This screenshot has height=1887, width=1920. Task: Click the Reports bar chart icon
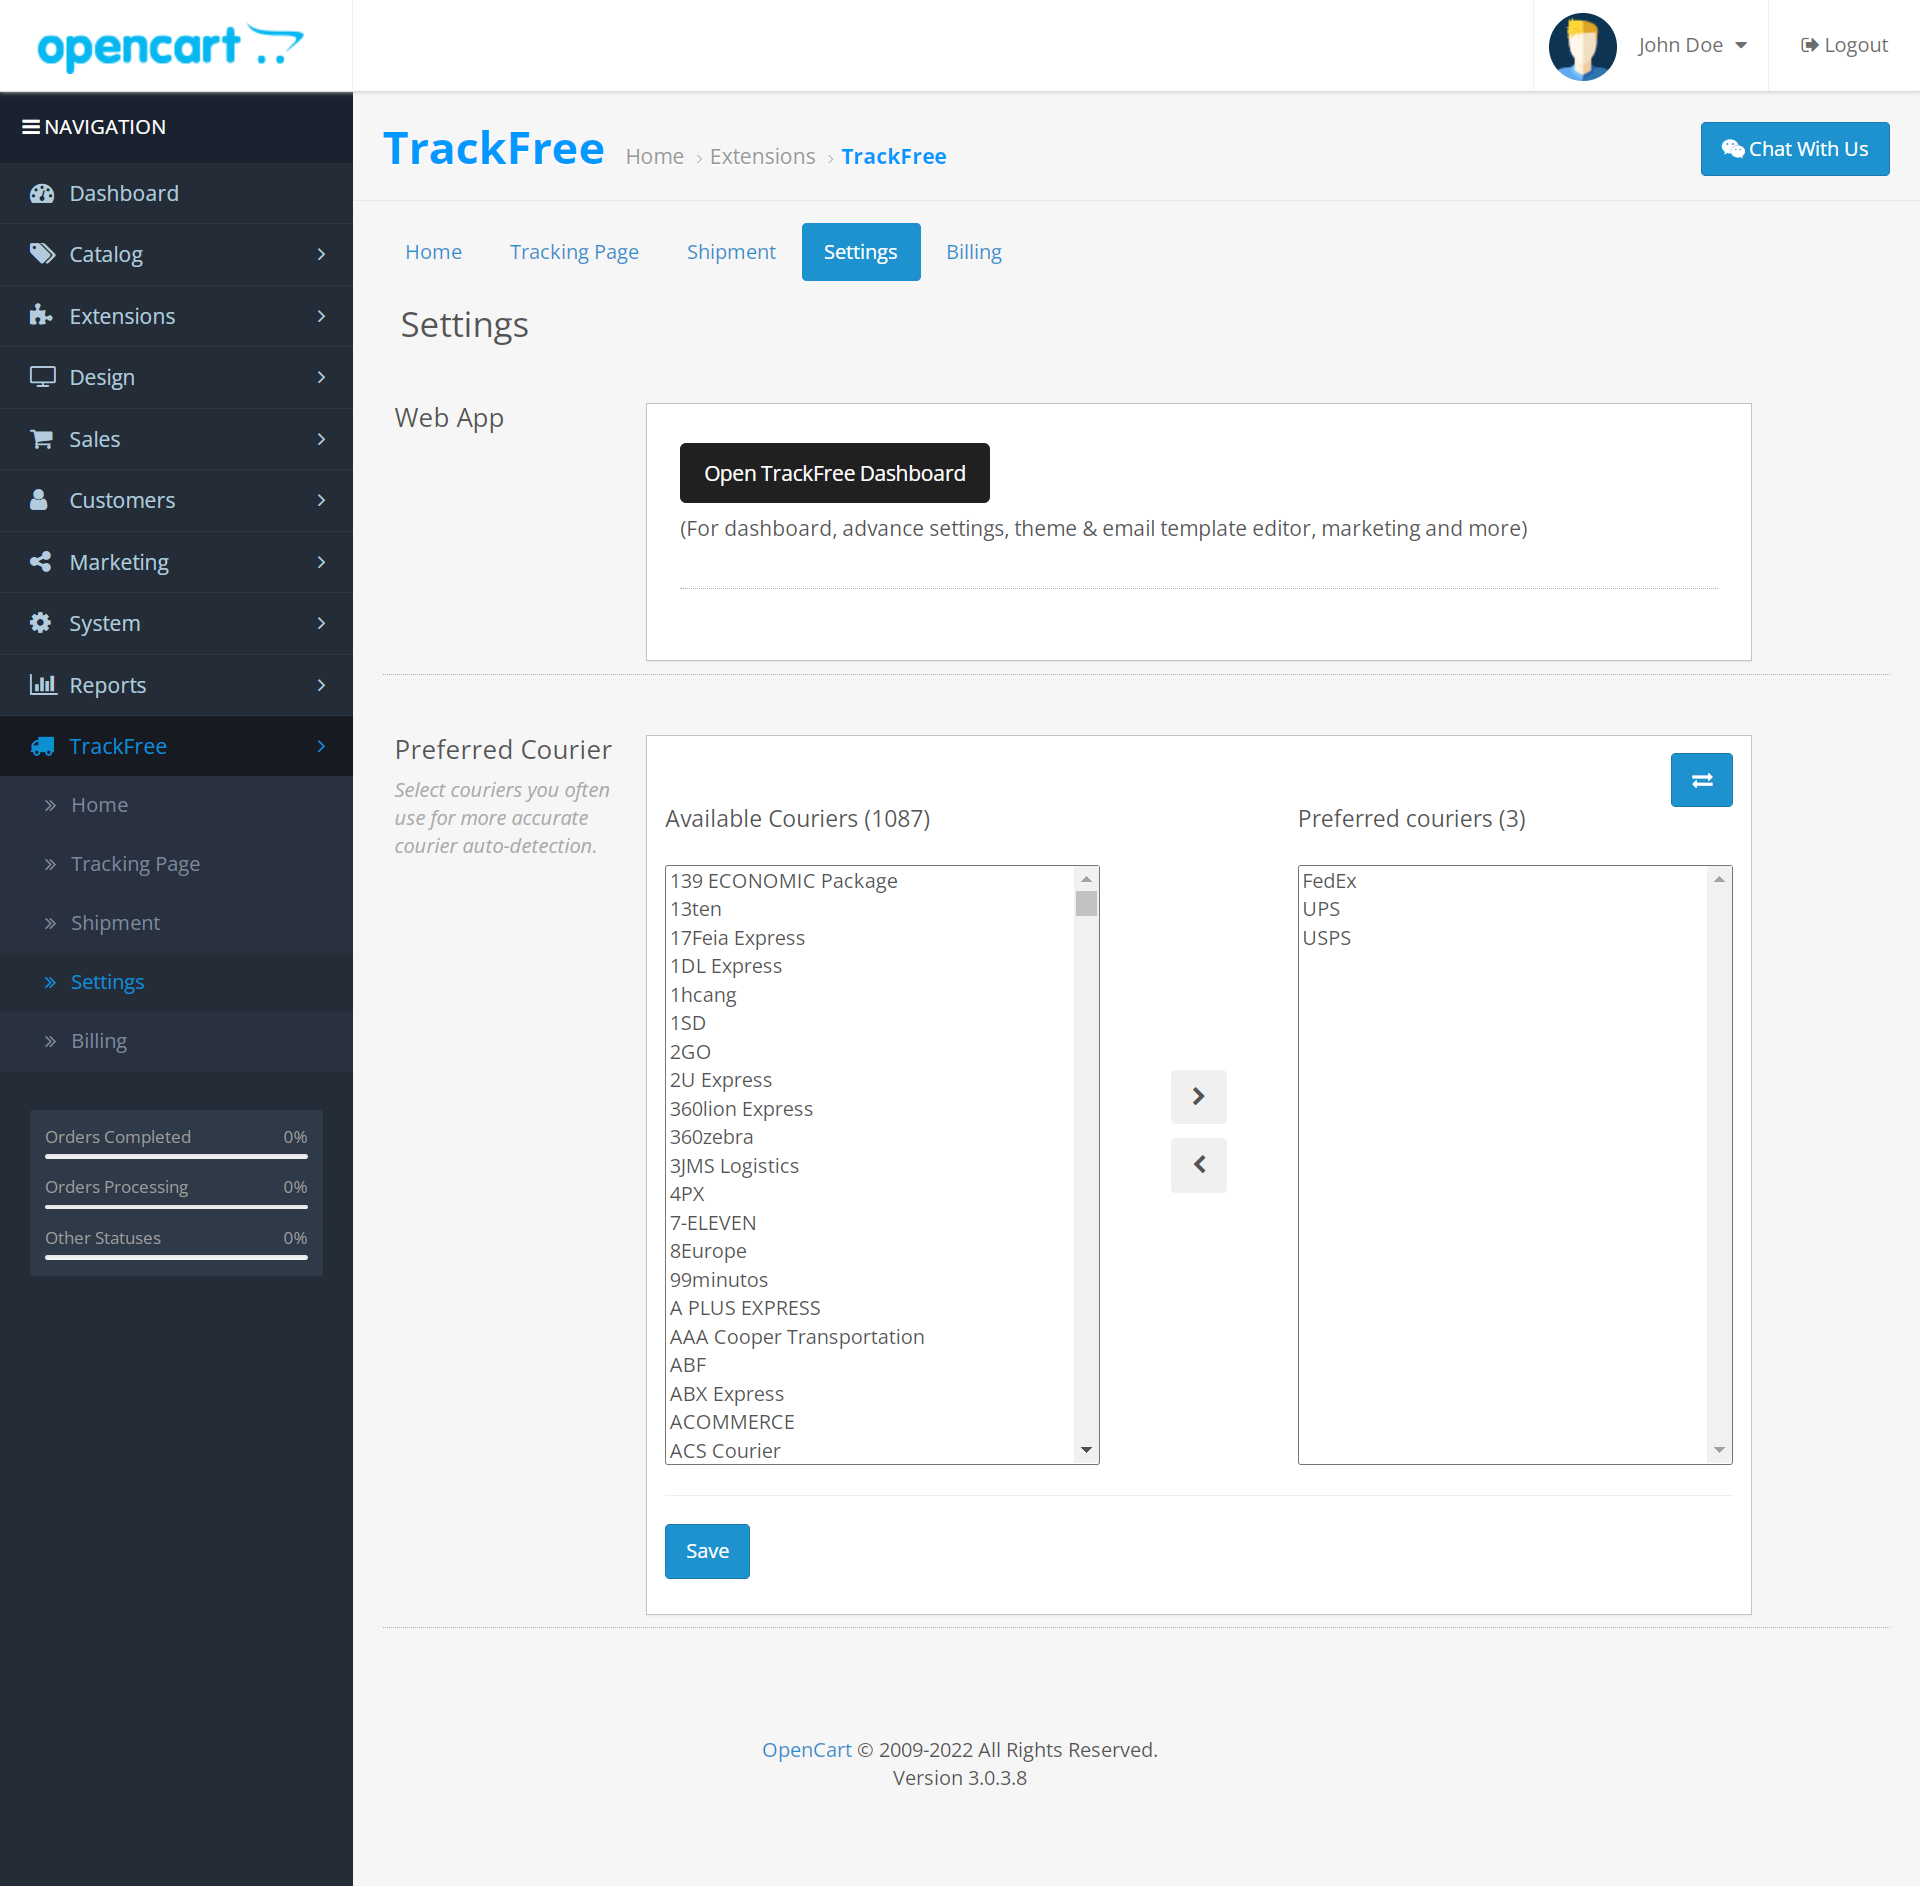click(x=42, y=685)
